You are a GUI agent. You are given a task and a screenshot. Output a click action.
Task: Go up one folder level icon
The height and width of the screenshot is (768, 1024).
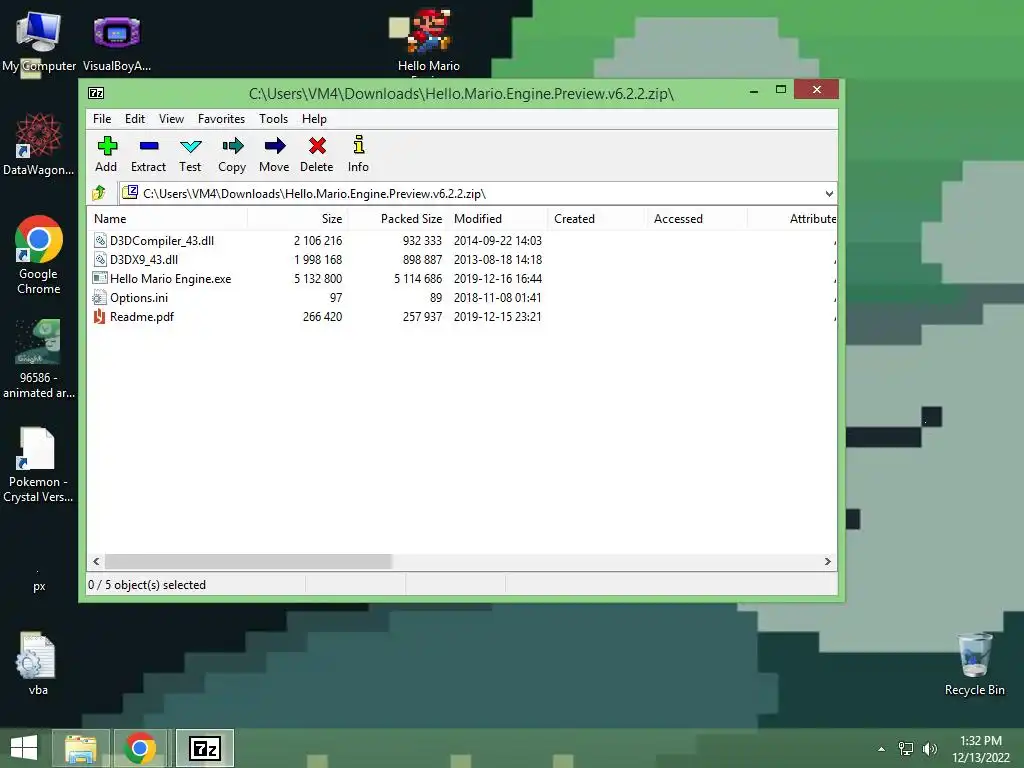pyautogui.click(x=99, y=193)
